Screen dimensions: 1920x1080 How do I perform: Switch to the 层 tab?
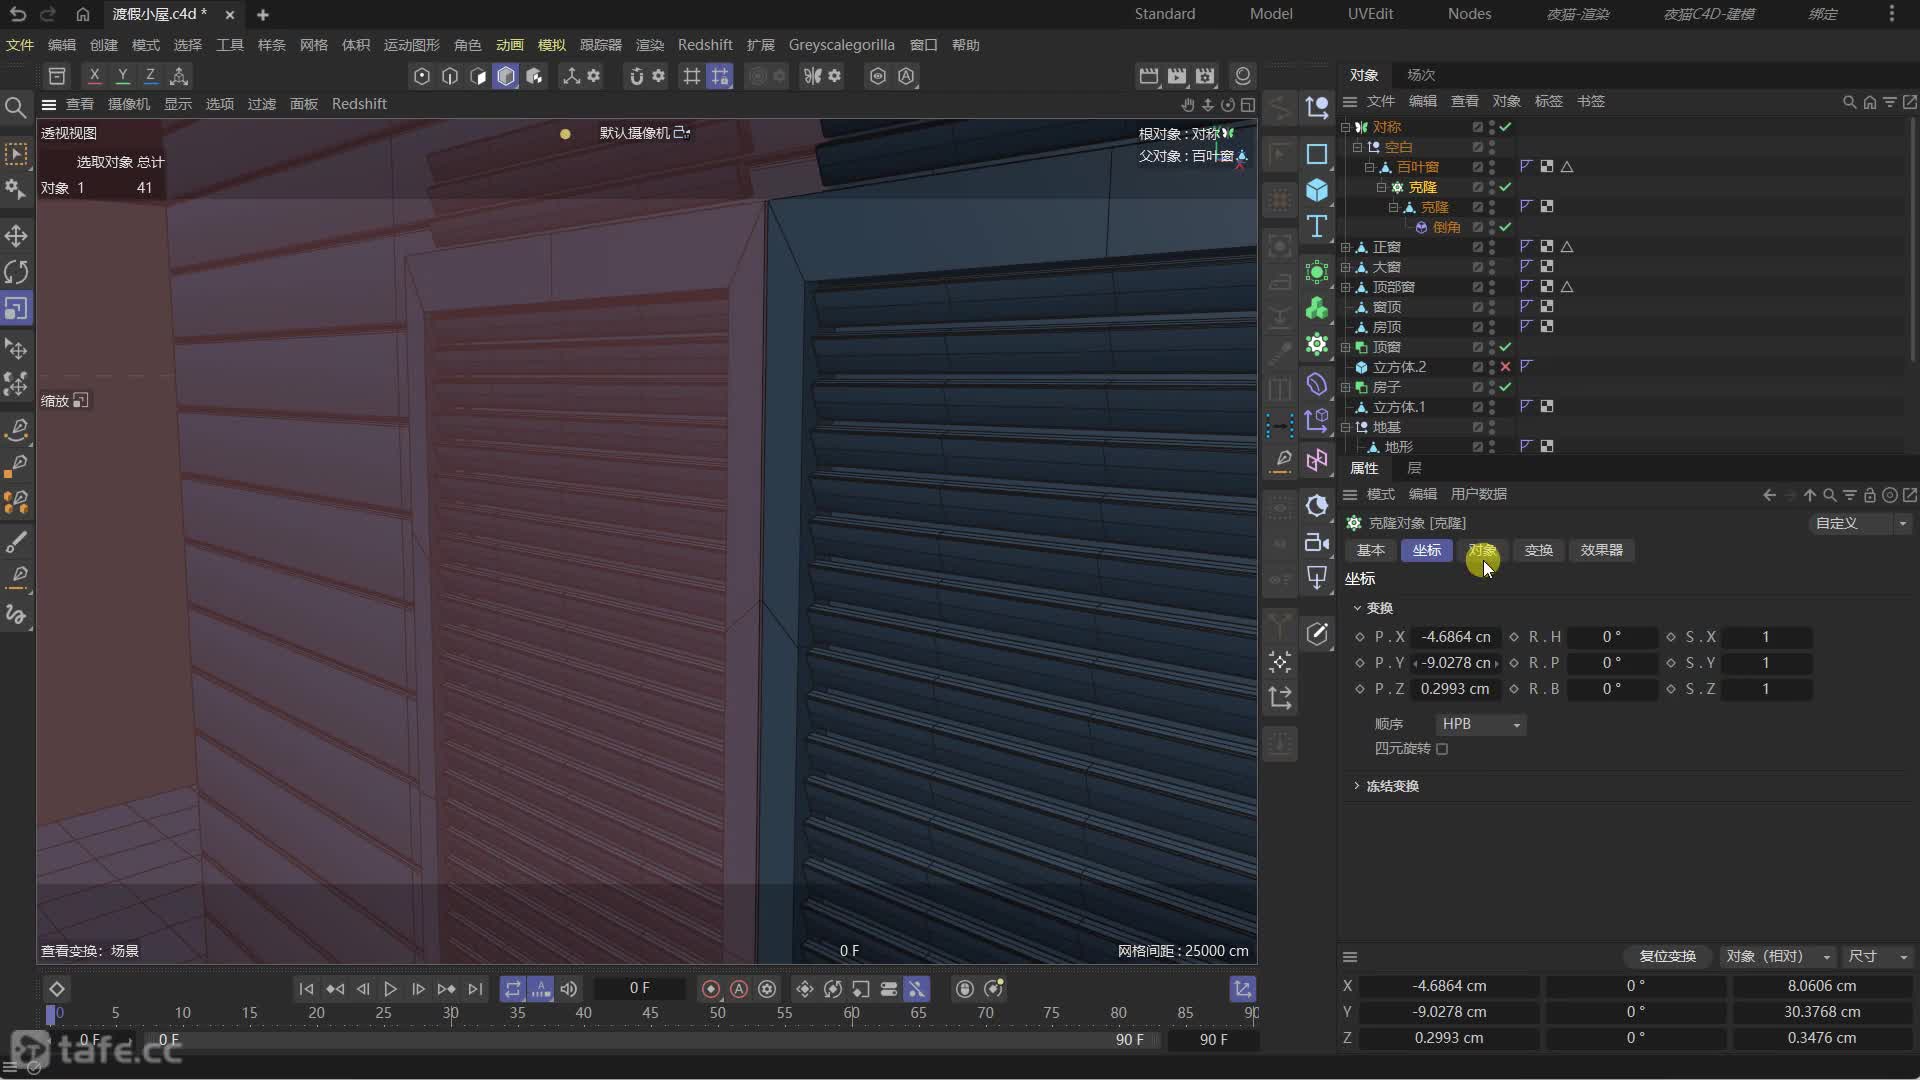point(1414,468)
